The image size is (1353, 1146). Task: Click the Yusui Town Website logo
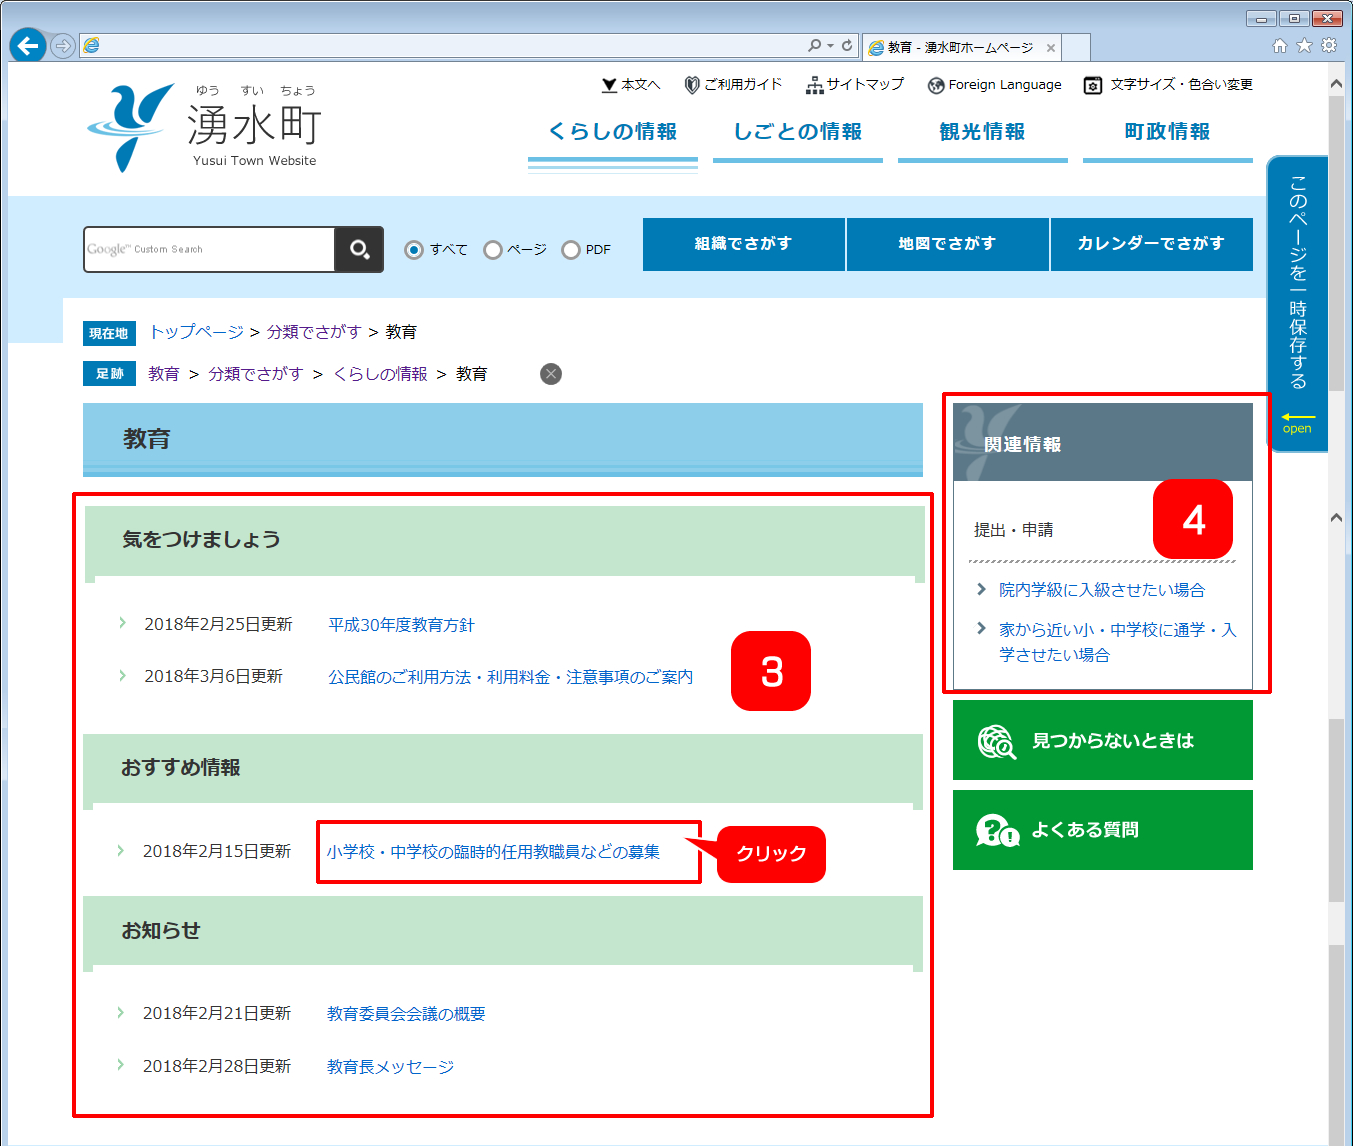tap(204, 127)
